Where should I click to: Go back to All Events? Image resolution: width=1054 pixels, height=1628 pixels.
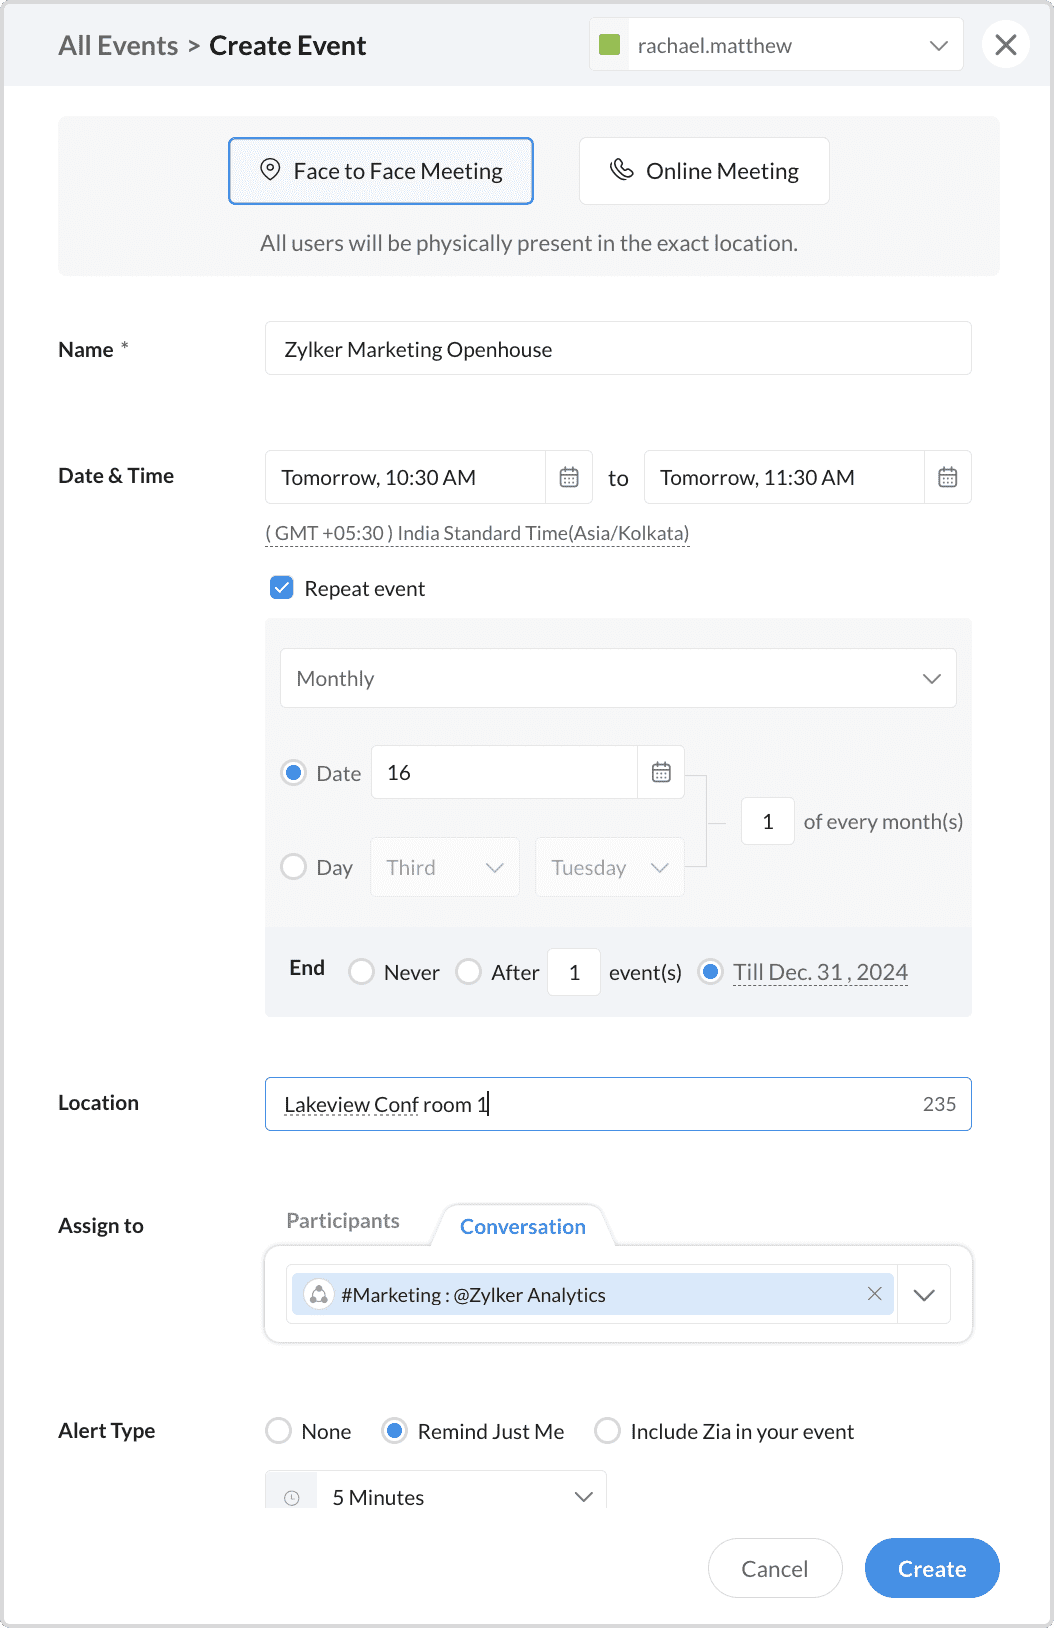pyautogui.click(x=118, y=46)
